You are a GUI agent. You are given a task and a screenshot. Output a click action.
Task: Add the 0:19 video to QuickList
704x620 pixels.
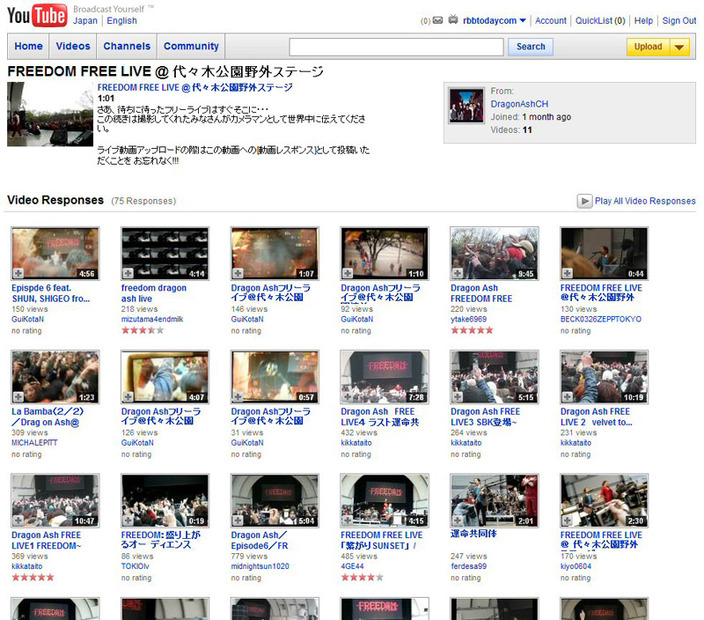coord(128,520)
